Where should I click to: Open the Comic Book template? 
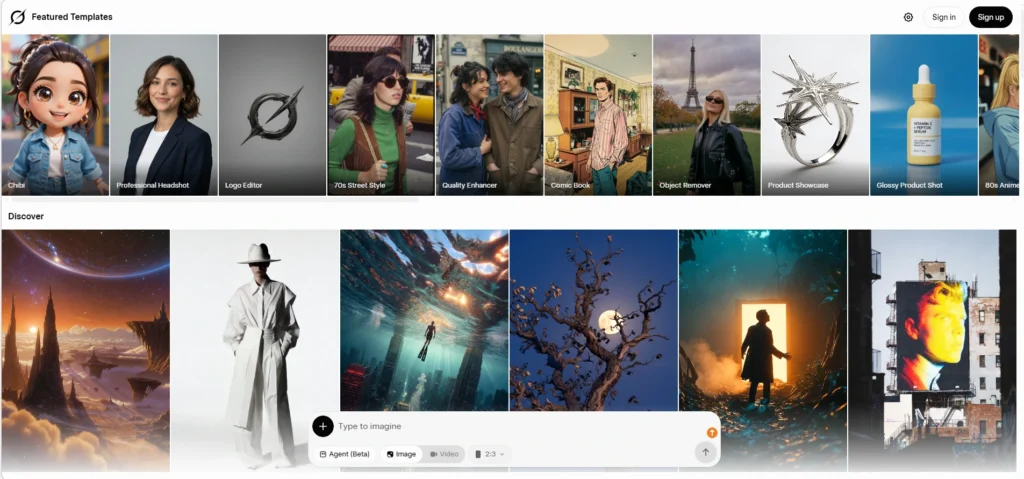[x=598, y=115]
